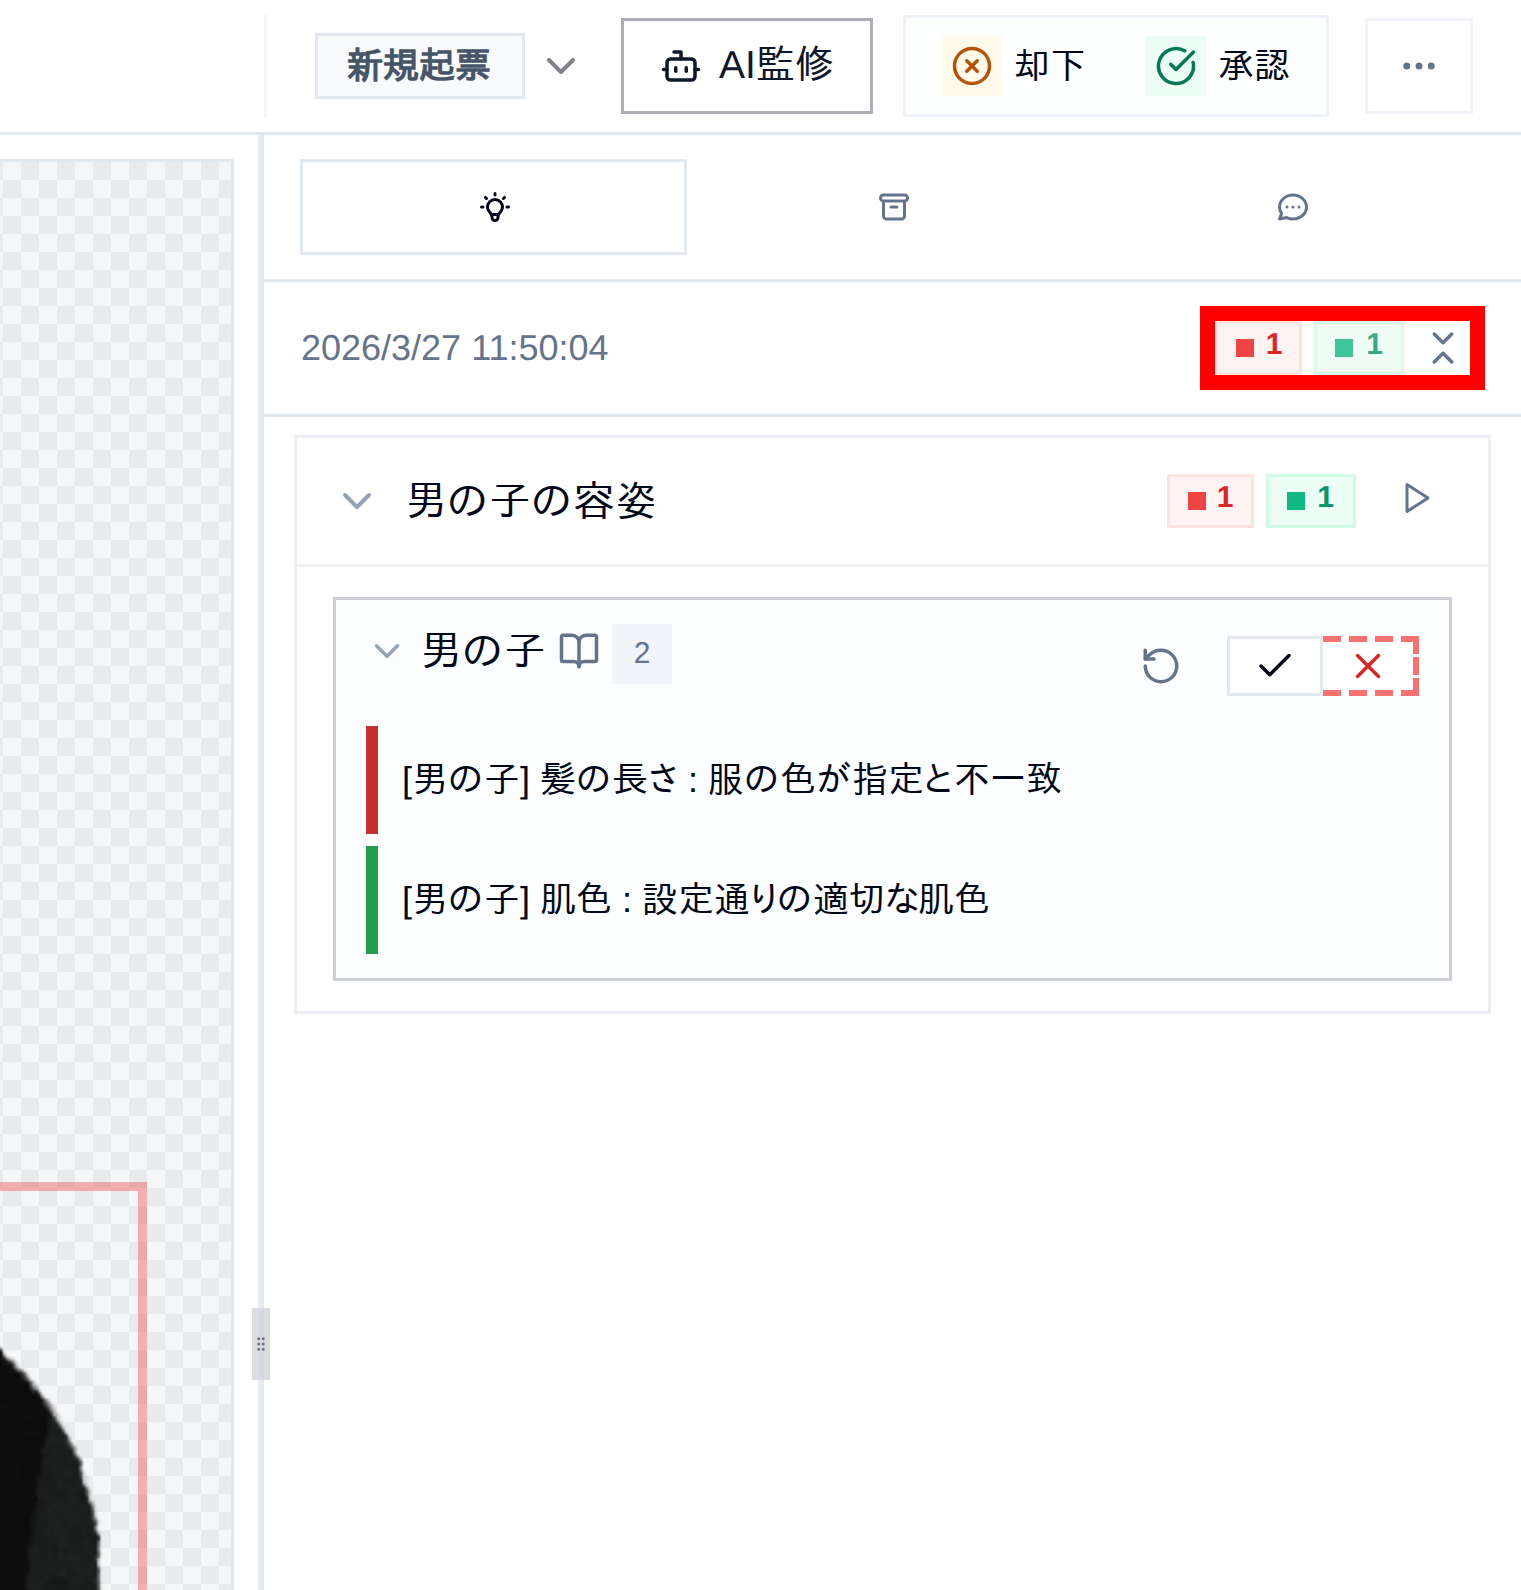1521x1590 pixels.
Task: Click the count badge 2 beside 男の子
Action: tap(642, 653)
